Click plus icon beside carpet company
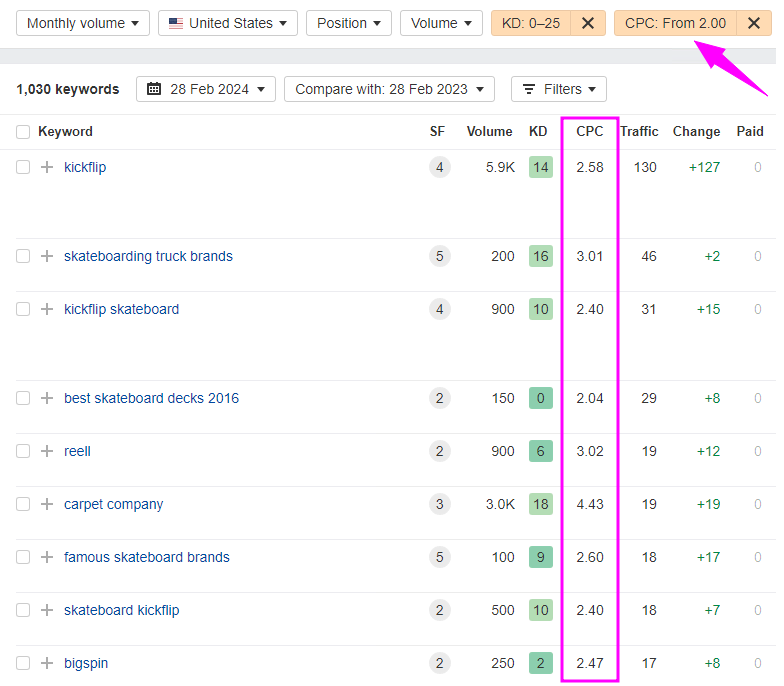Screen dimensions: 784x686 pyautogui.click(x=46, y=504)
